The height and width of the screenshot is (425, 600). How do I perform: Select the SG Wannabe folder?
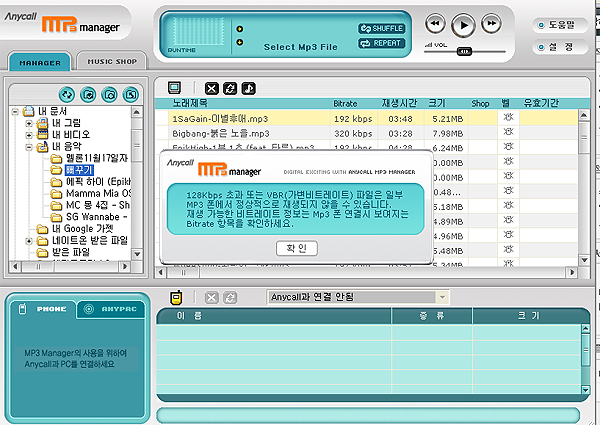click(96, 217)
